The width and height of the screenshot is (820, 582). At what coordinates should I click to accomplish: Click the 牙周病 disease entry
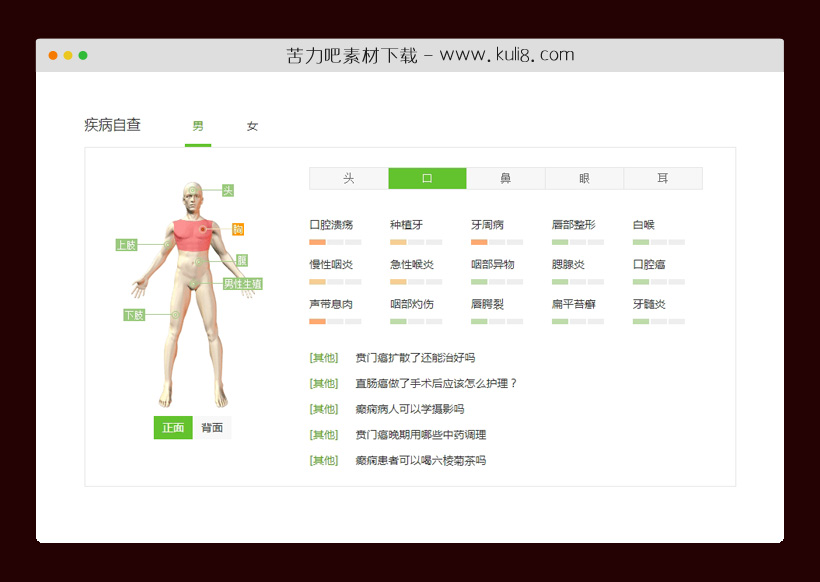486,224
